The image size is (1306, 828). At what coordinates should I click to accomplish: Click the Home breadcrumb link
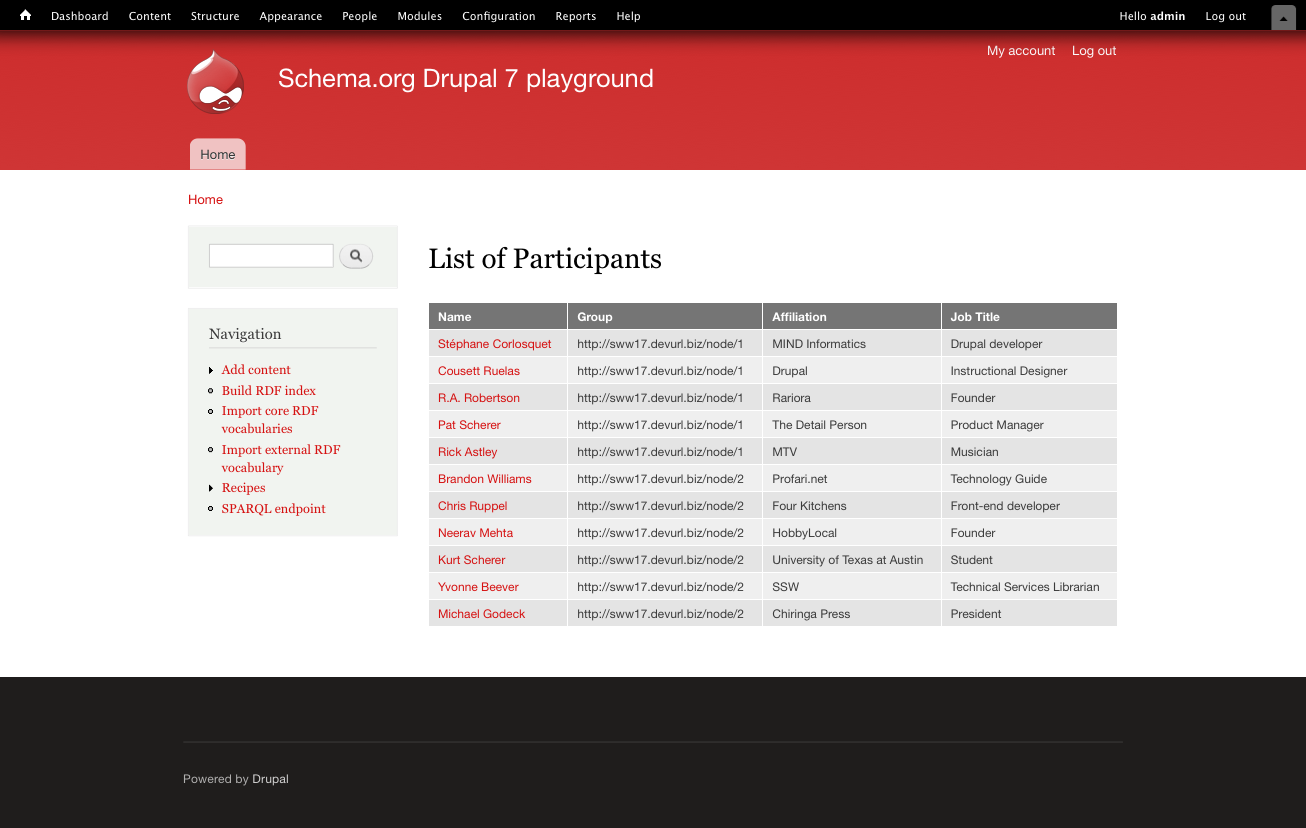205,200
